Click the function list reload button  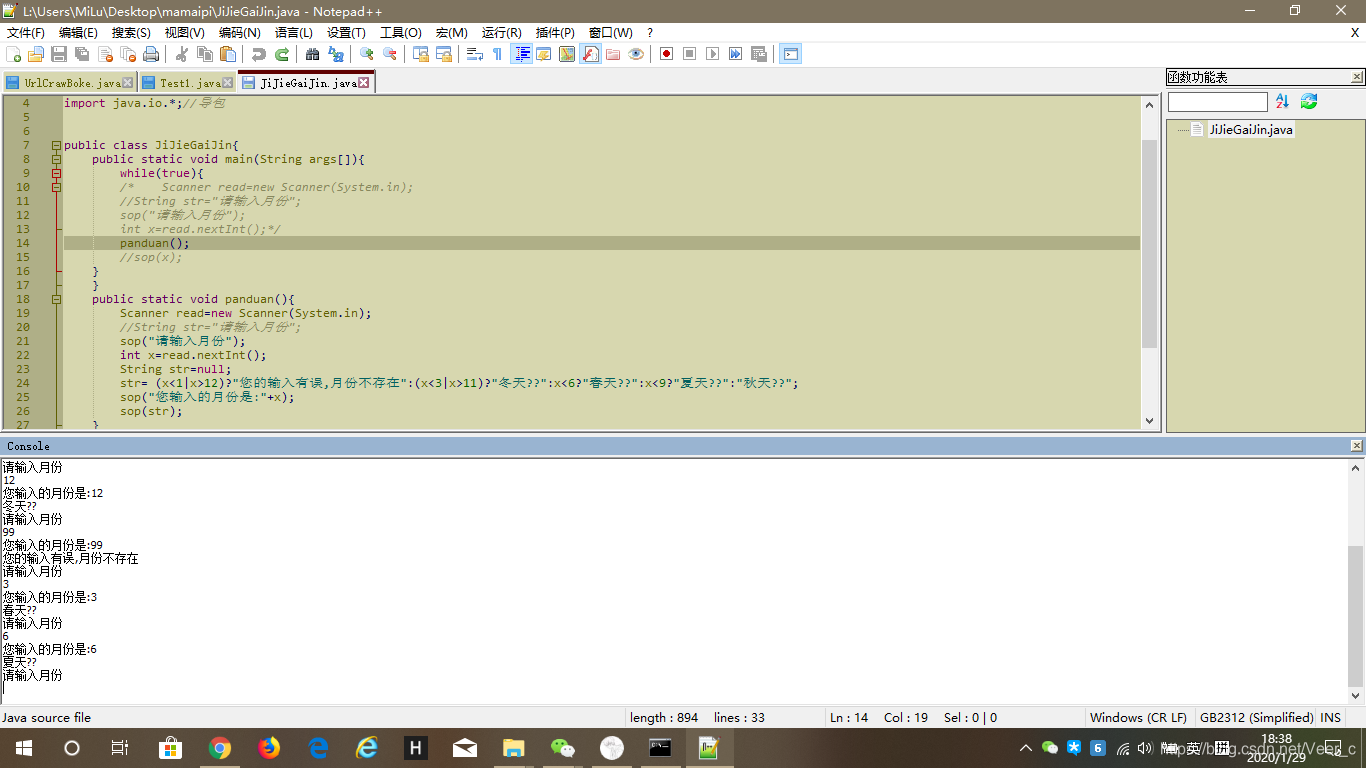[1308, 102]
